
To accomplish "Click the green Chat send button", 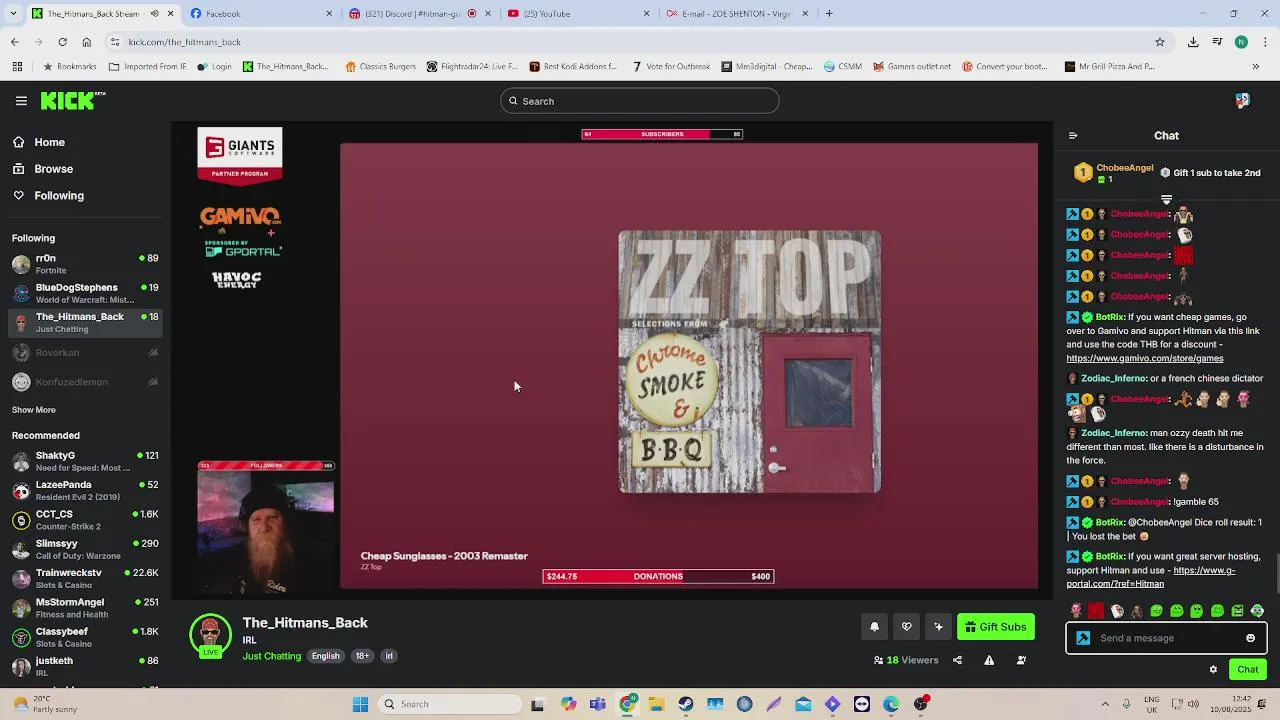I will tap(1248, 670).
